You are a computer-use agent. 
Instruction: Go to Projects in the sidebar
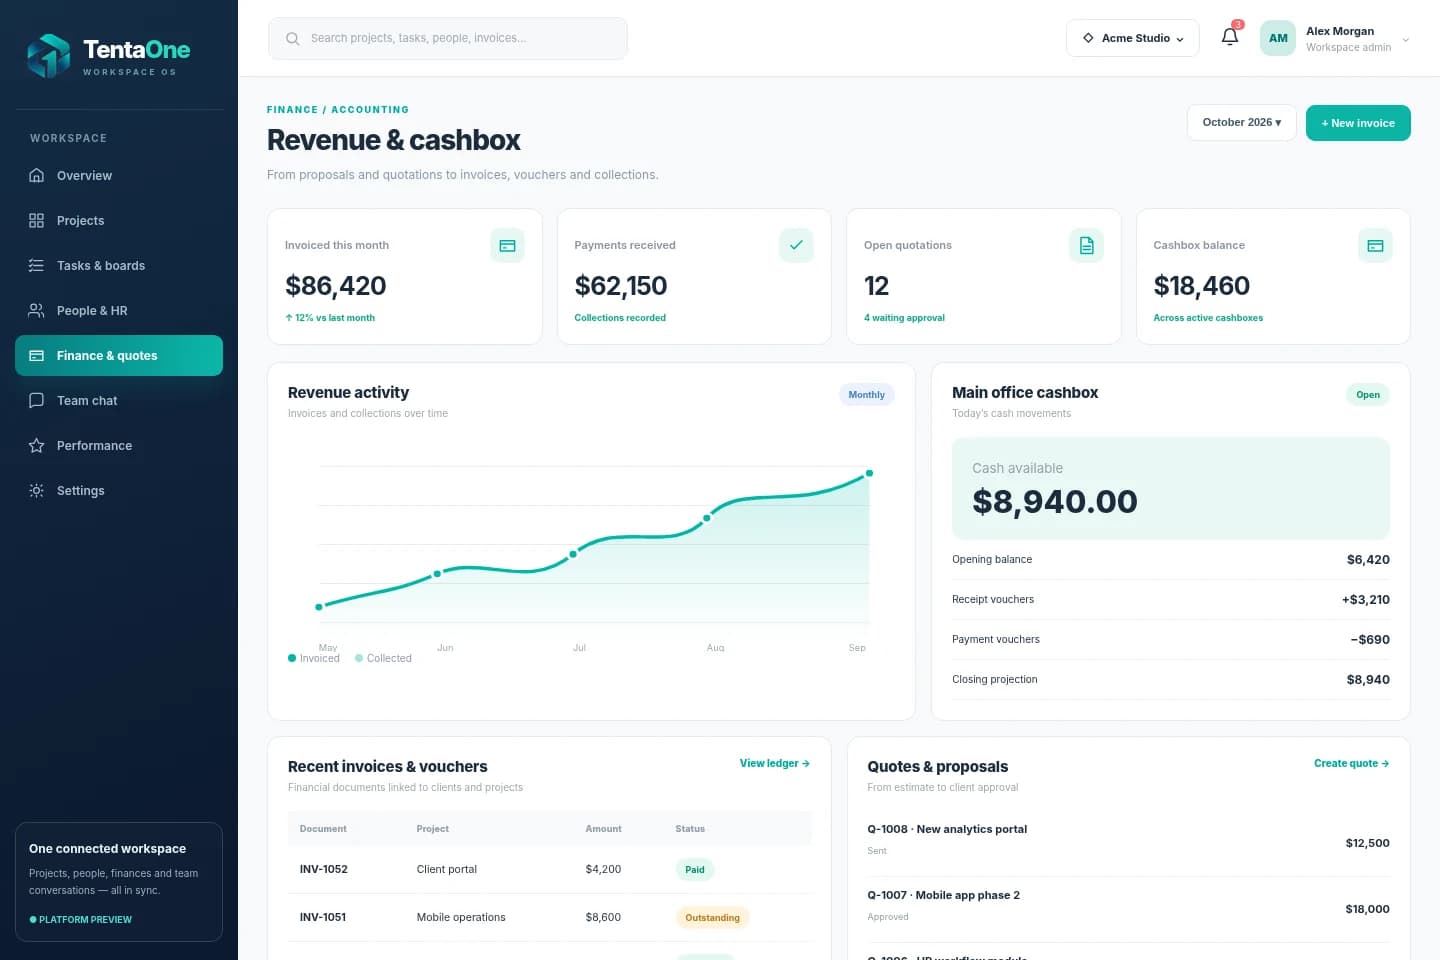(119, 220)
